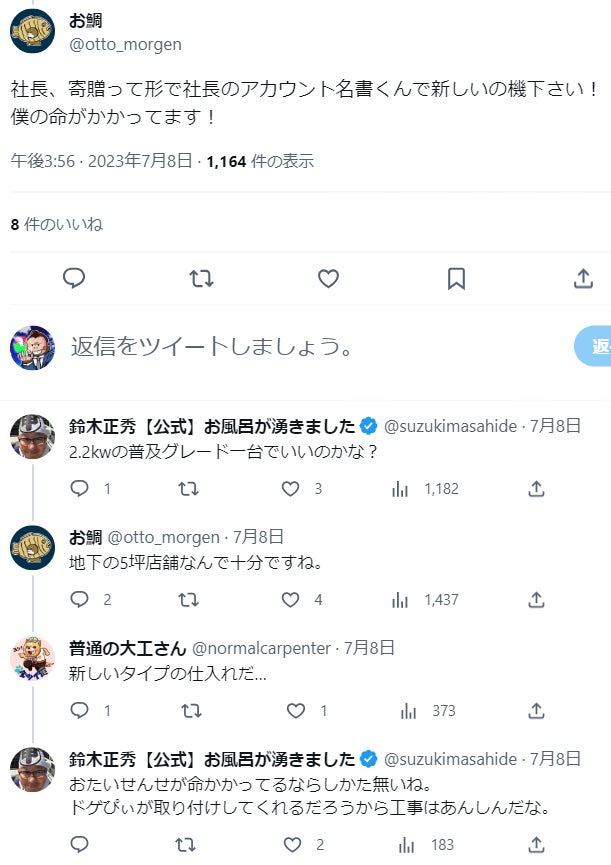Like the 地下の5坪店舗 reply
This screenshot has height=865, width=611.
(290, 600)
